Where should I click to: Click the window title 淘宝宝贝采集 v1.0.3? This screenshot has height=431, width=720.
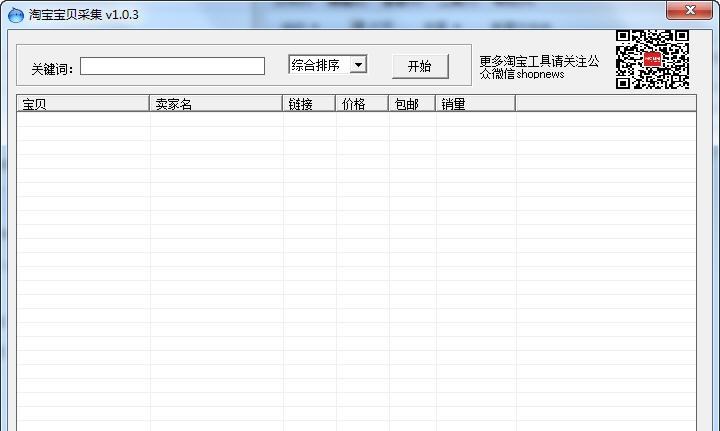coord(84,15)
